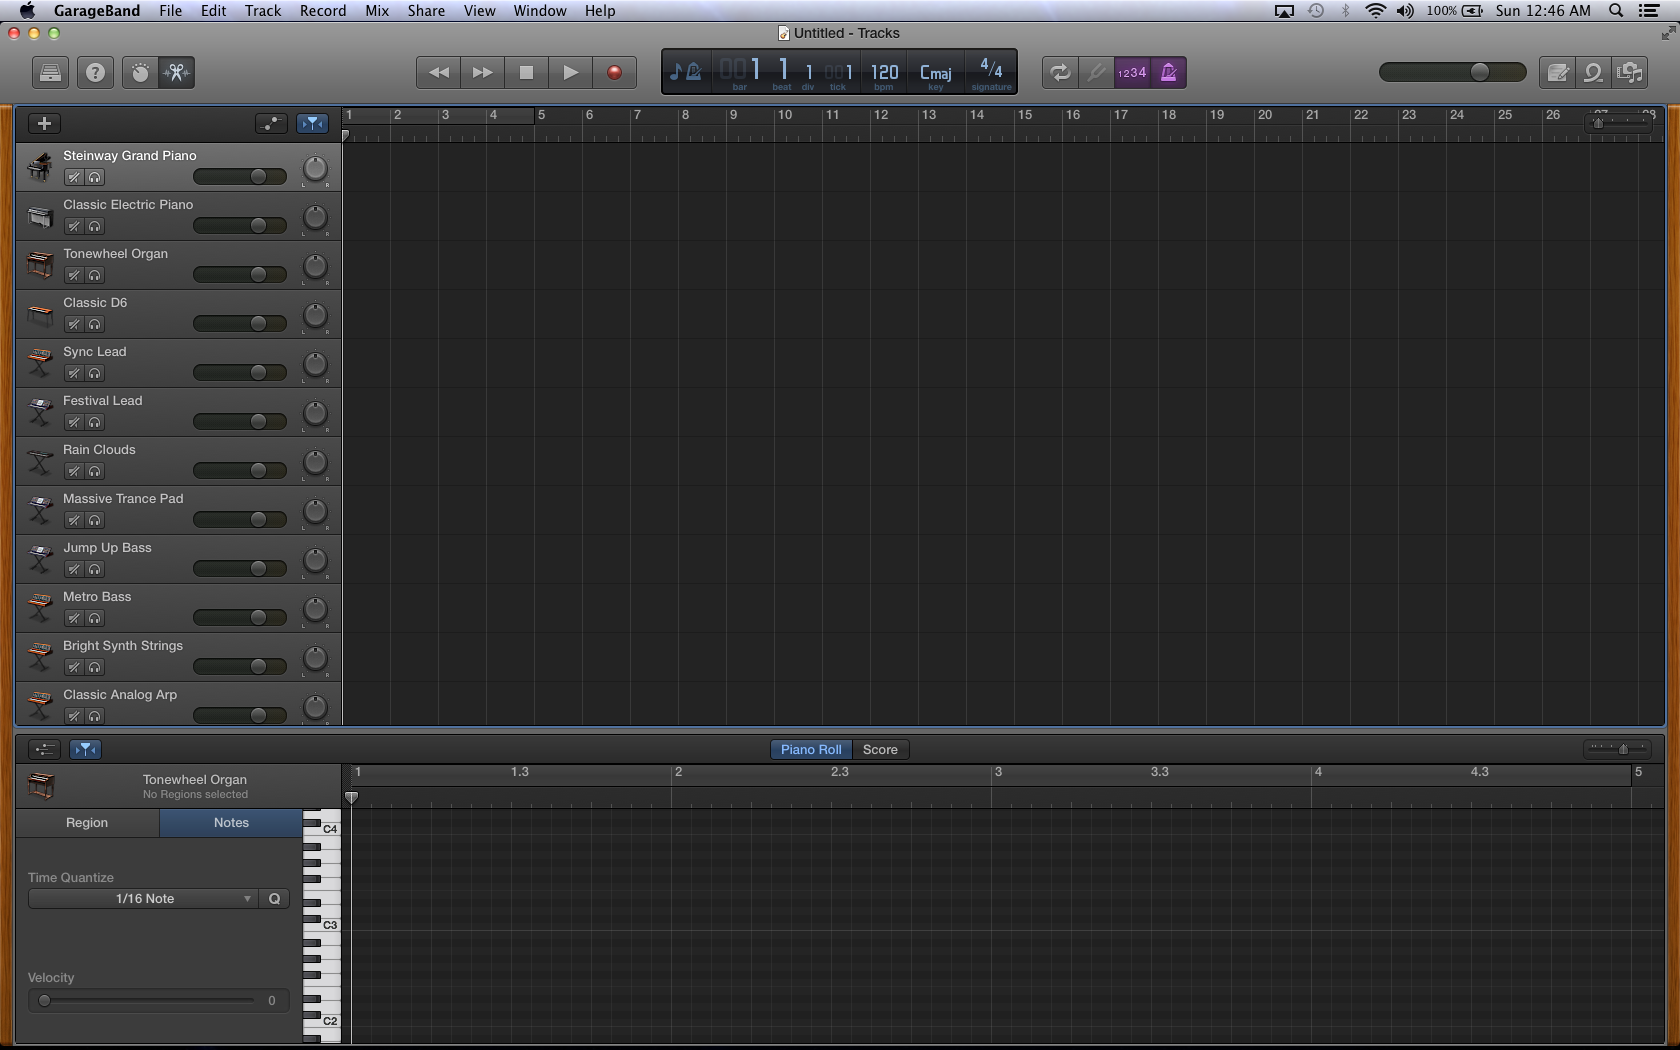Image resolution: width=1680 pixels, height=1050 pixels.
Task: Click the Classic D6 instrument icon
Action: (x=39, y=315)
